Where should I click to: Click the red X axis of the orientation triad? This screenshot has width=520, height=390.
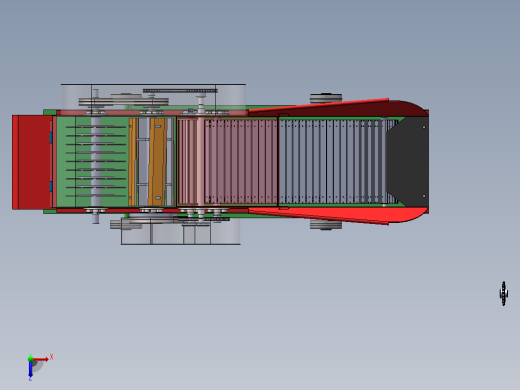[x=41, y=359]
